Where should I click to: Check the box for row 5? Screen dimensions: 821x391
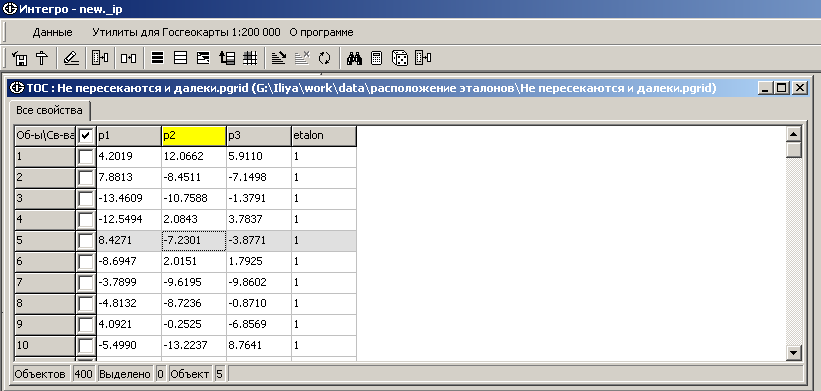pos(86,241)
